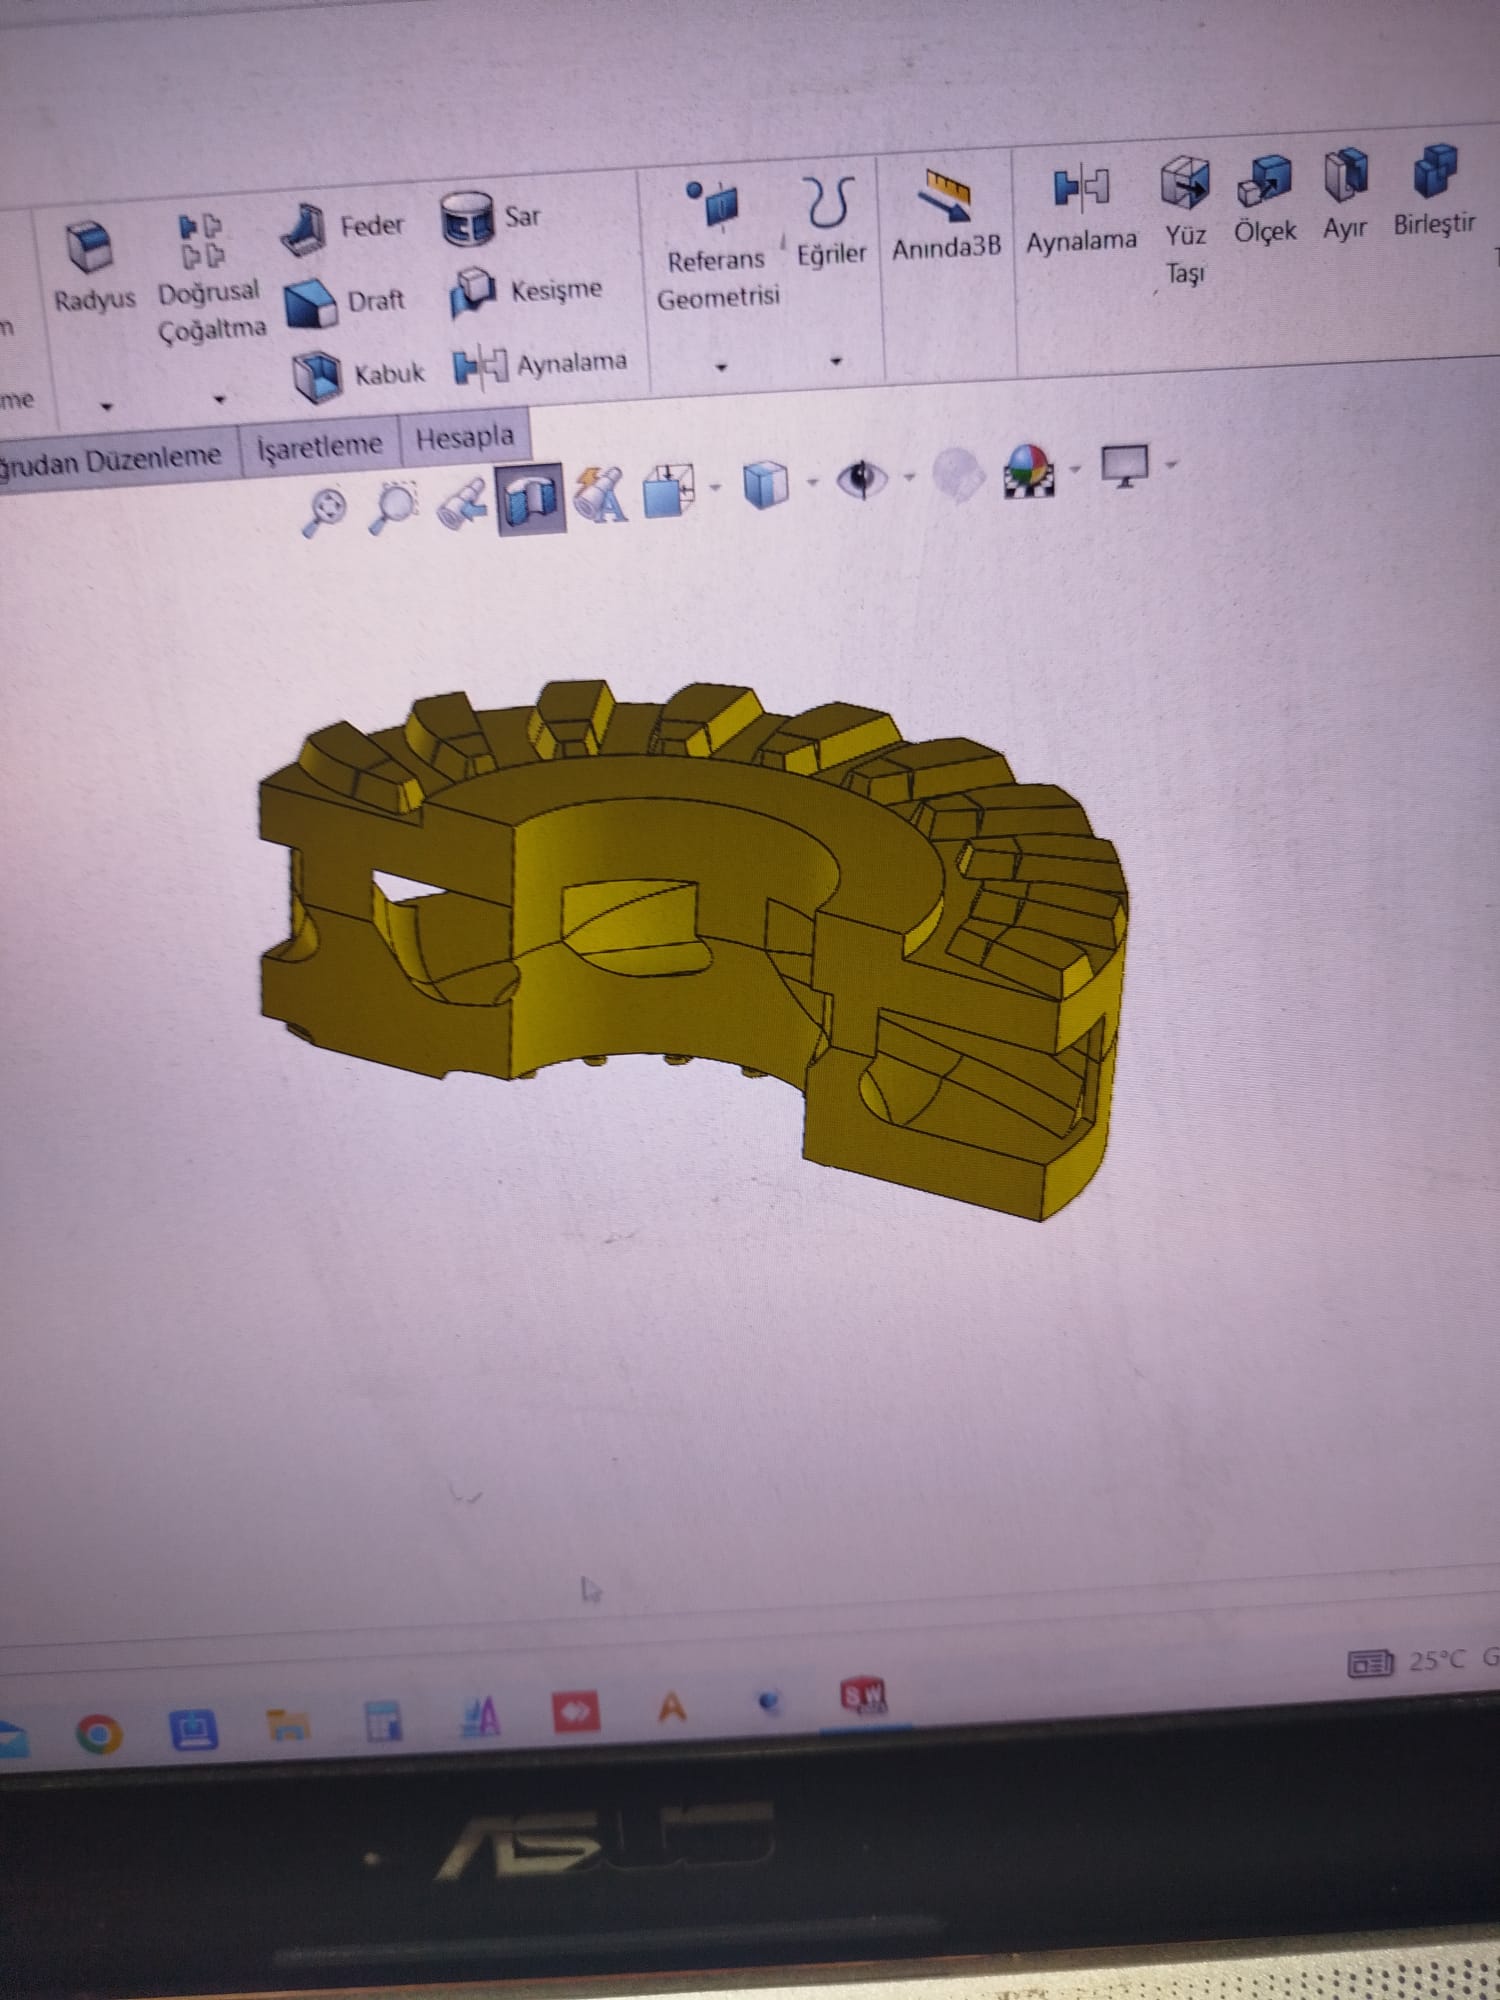Viewport: 1500px width, 2000px height.
Task: Click the Edit Appearance sphere icon
Action: pos(957,474)
